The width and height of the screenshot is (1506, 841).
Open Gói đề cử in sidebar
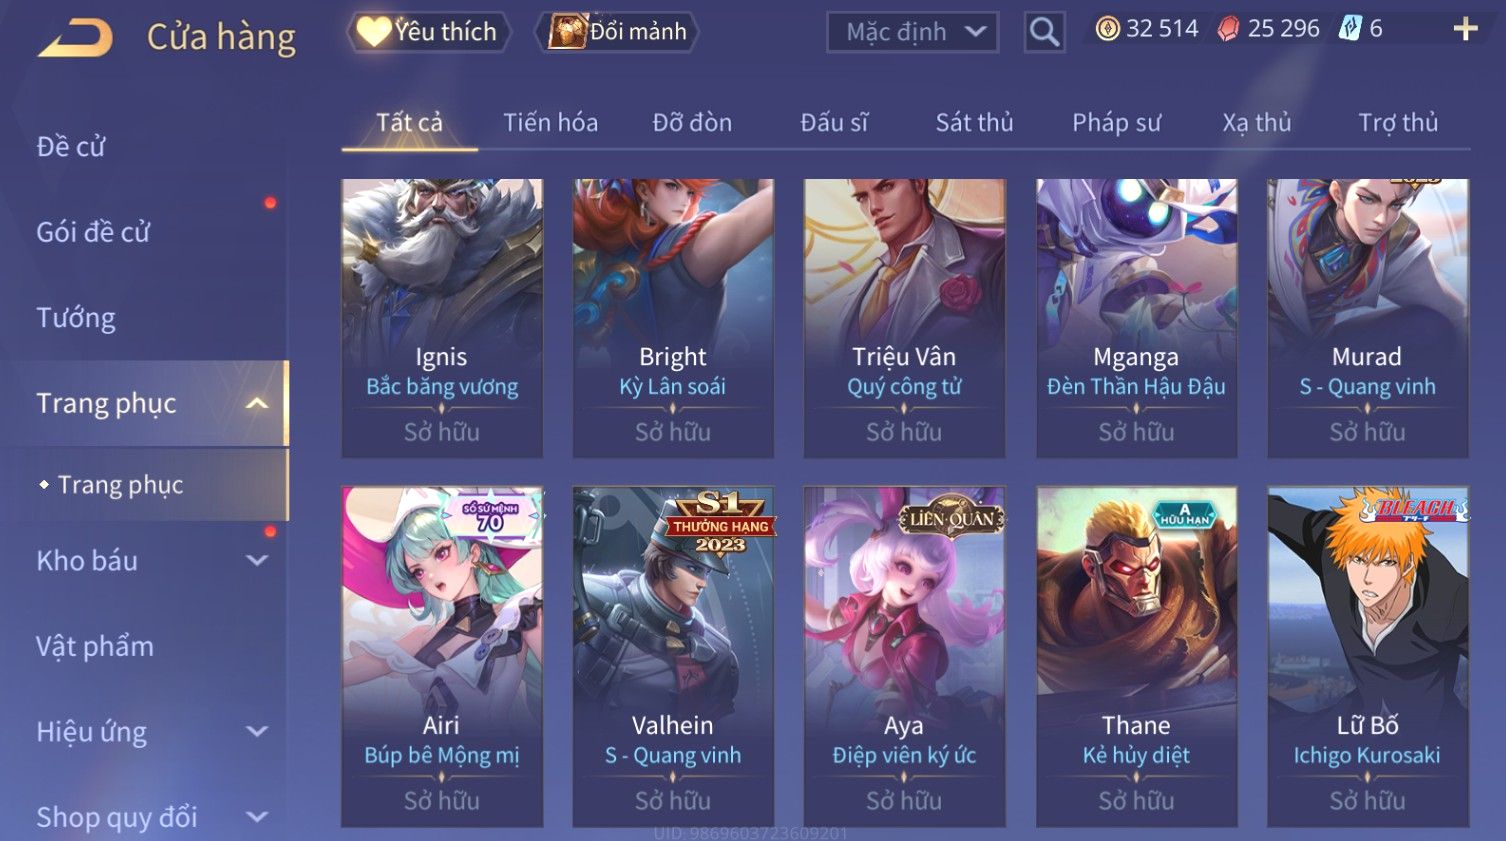point(93,232)
